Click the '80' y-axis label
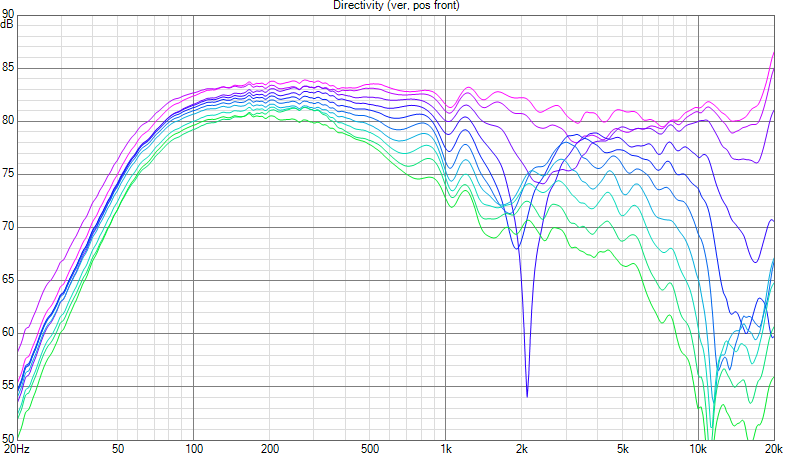This screenshot has height=469, width=799. pyautogui.click(x=8, y=121)
